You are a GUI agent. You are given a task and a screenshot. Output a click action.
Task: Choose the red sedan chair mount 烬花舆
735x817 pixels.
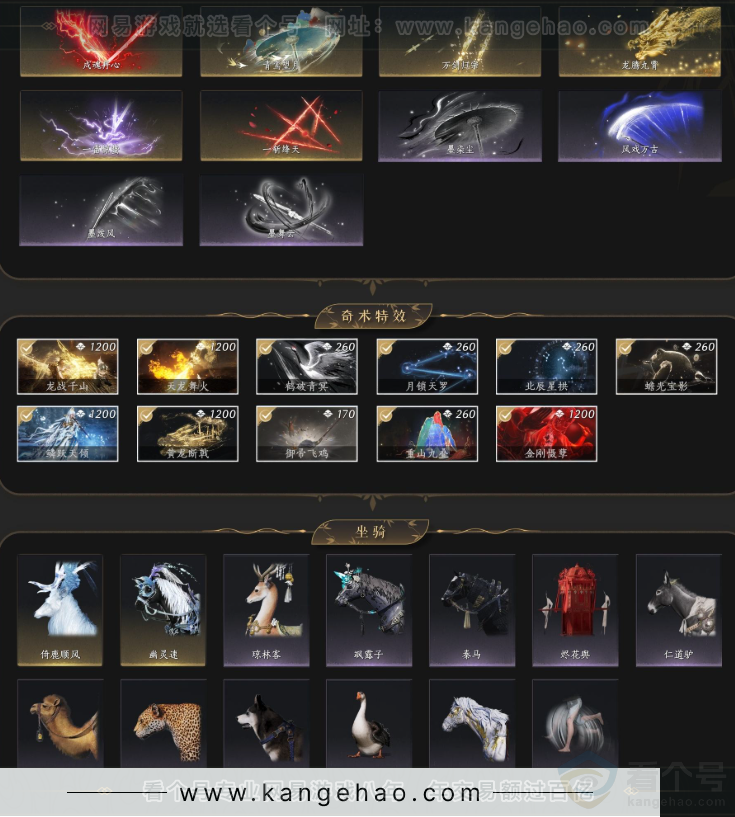click(575, 610)
